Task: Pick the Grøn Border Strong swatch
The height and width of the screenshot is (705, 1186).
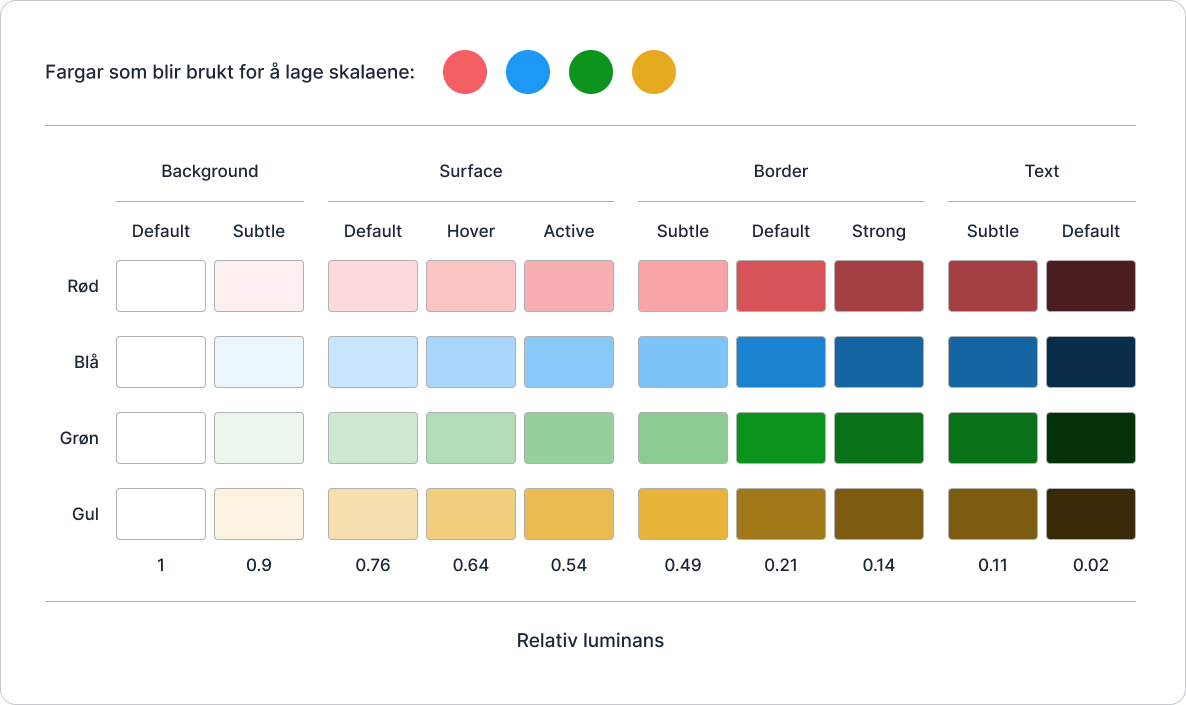Action: (x=879, y=438)
